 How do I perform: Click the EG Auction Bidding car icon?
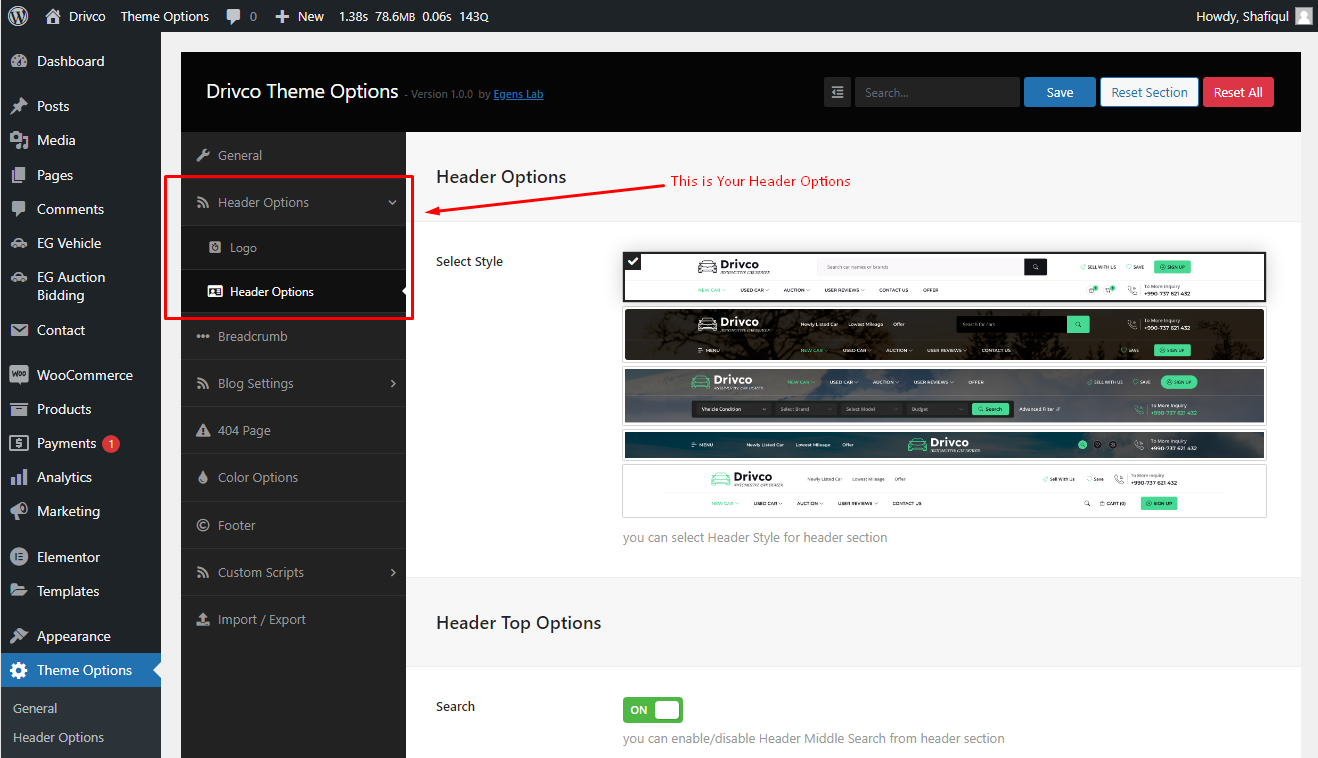coord(19,277)
